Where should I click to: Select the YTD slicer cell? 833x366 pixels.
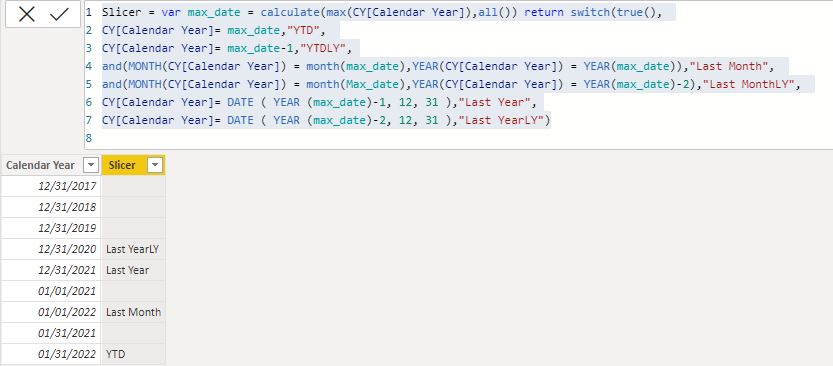(133, 354)
